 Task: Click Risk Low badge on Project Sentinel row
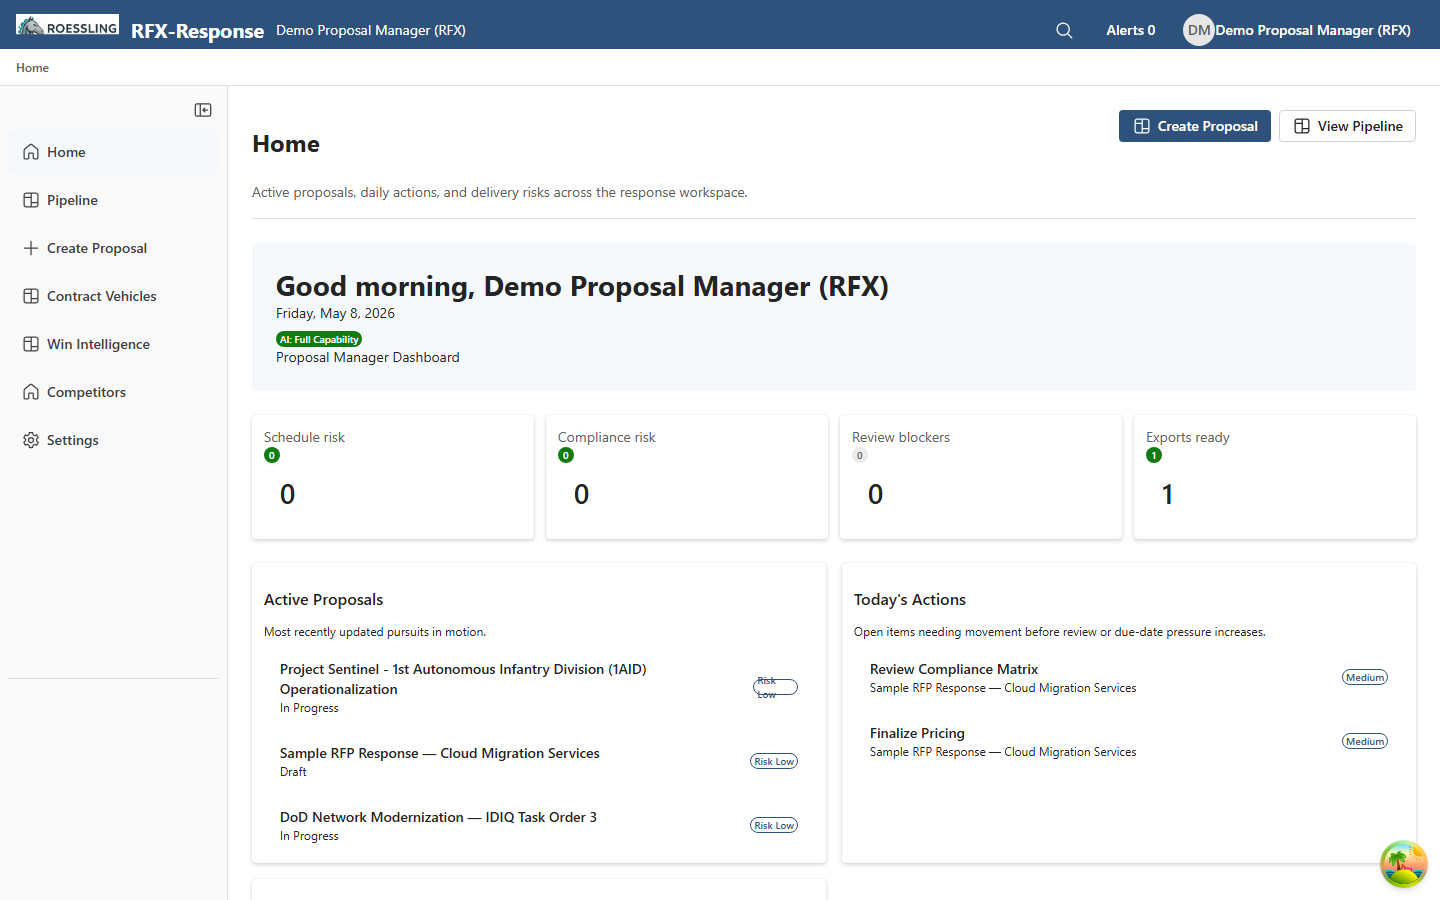click(775, 687)
